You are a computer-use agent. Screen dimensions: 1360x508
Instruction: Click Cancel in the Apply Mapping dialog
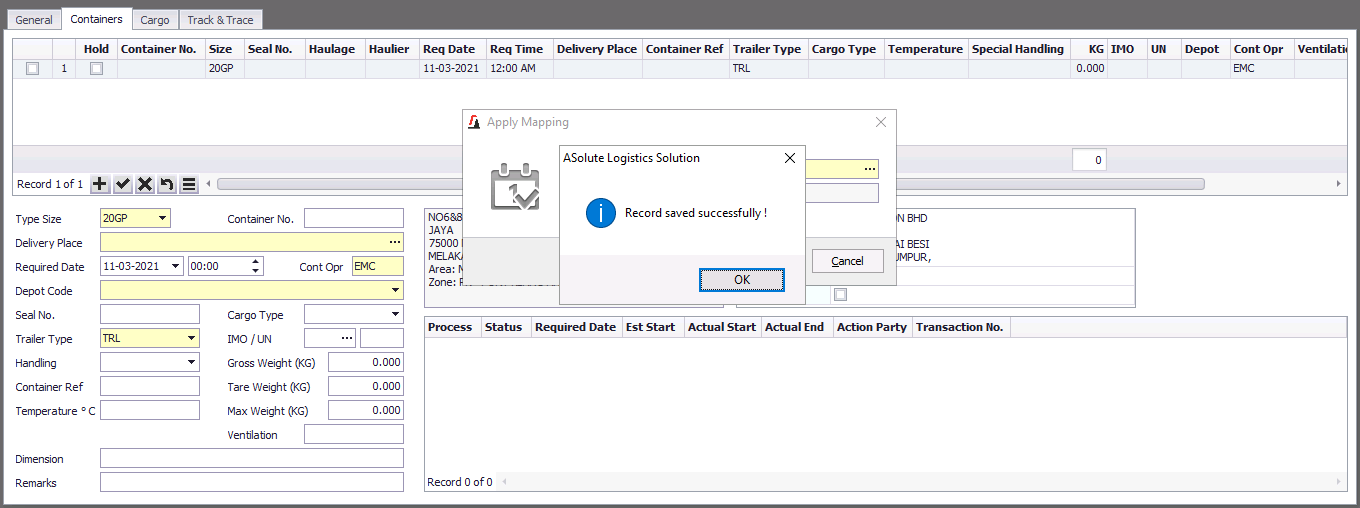pos(847,261)
